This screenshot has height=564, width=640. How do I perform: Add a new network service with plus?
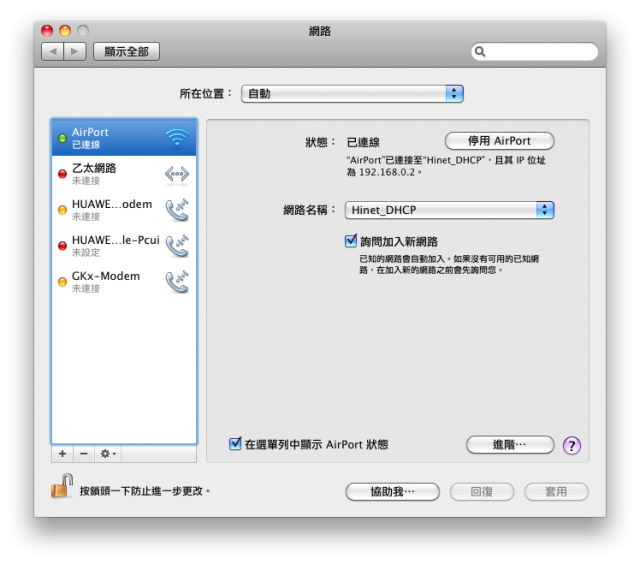click(62, 454)
